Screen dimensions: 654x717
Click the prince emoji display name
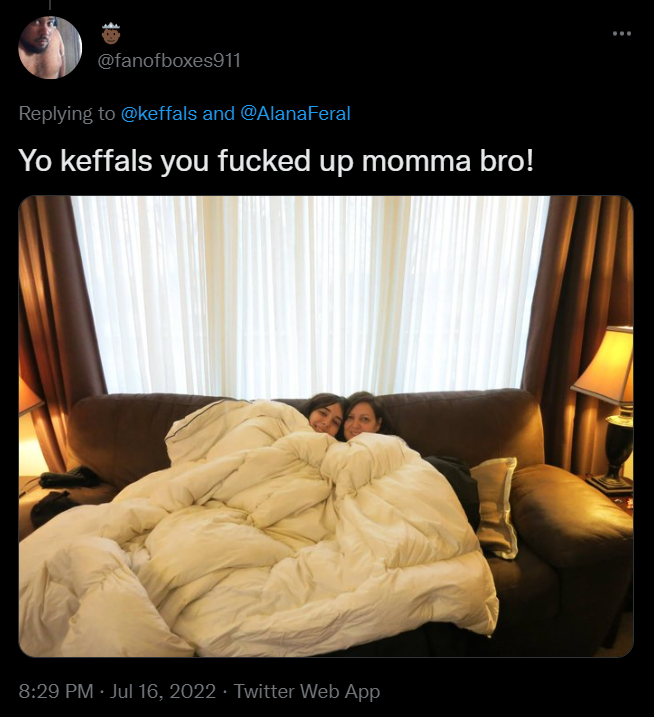pos(110,34)
